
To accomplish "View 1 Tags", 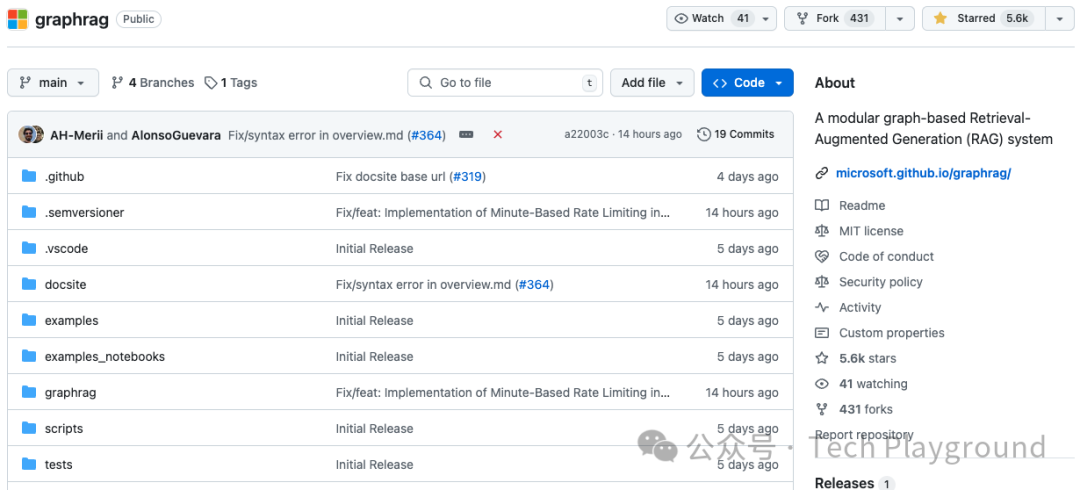I will tap(231, 83).
